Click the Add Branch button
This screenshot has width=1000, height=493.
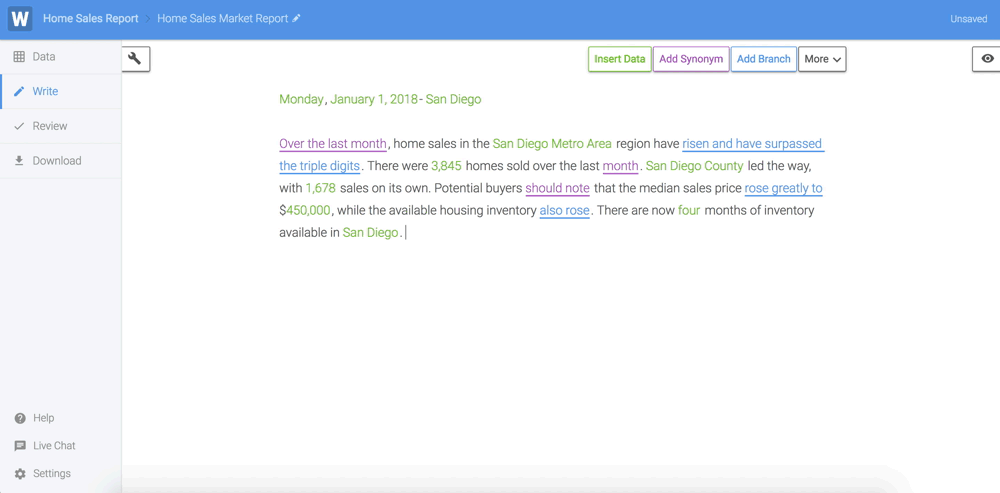[763, 59]
